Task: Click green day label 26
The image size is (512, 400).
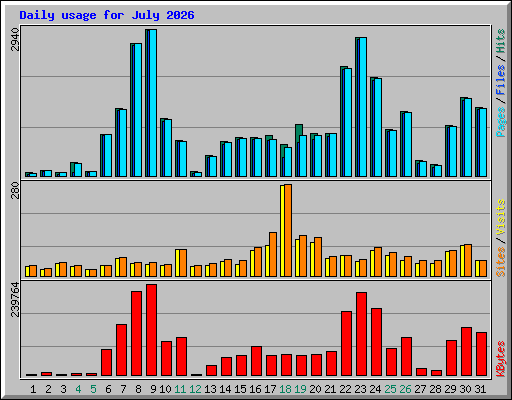Action: point(405,389)
